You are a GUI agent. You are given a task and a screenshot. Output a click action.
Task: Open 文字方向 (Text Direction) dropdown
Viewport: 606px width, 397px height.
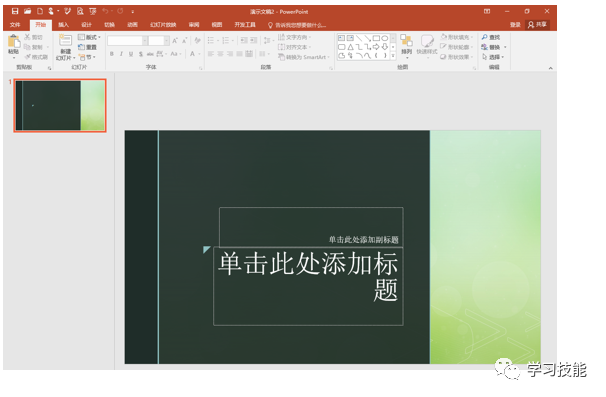coord(294,37)
